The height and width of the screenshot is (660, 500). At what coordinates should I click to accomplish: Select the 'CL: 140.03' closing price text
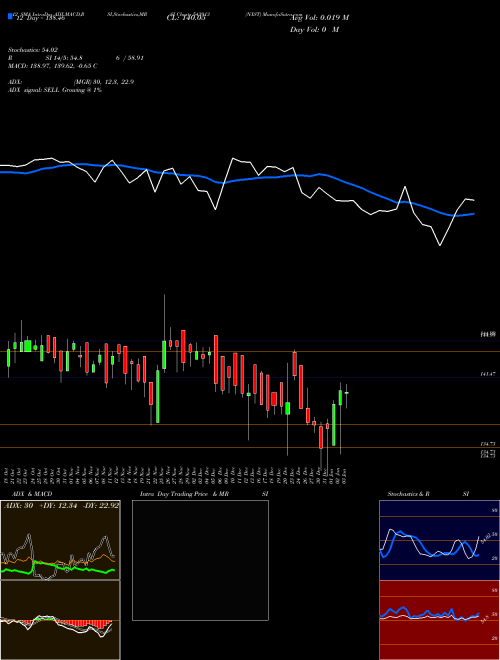click(x=186, y=18)
